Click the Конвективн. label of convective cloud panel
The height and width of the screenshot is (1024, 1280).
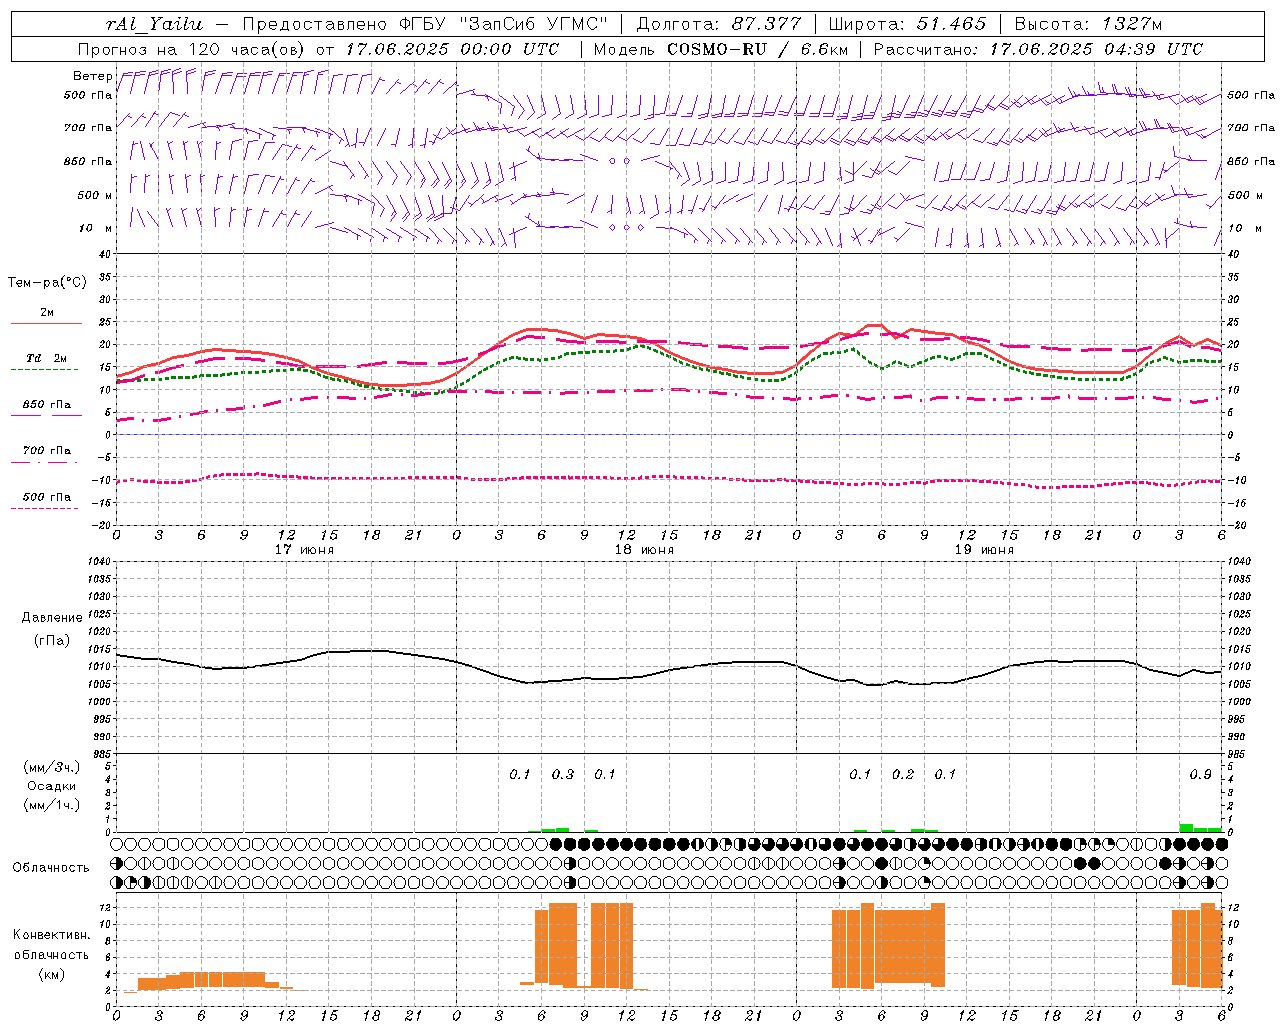click(52, 935)
